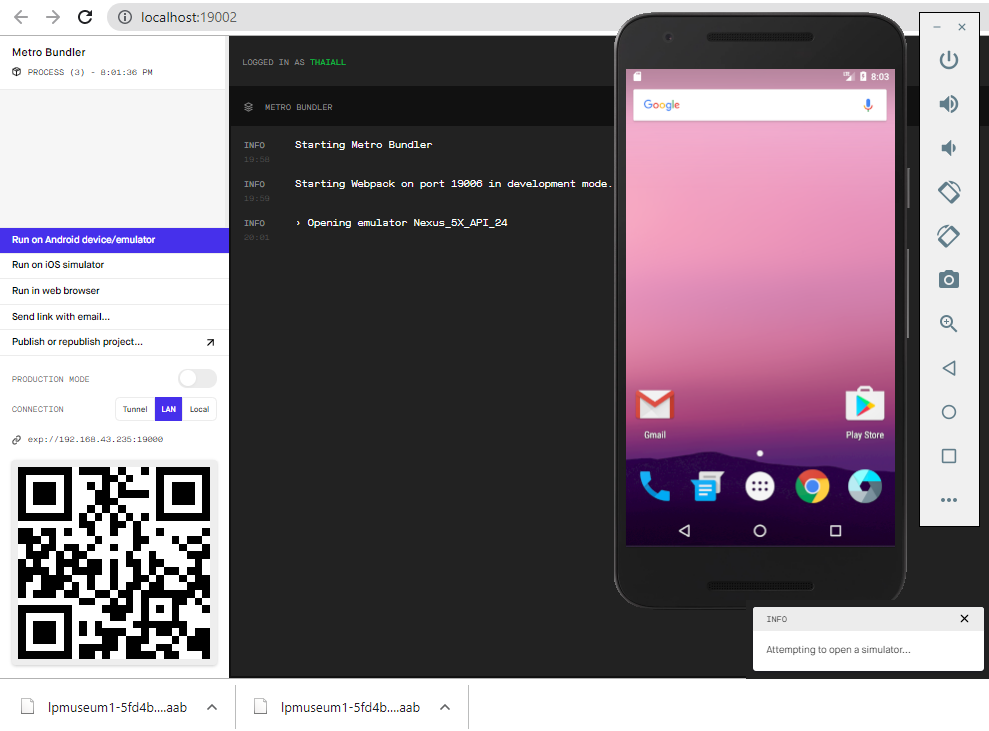Tap Android back navigation button on phone screen
Viewport: 989px width, 731px height.
pyautogui.click(x=684, y=531)
